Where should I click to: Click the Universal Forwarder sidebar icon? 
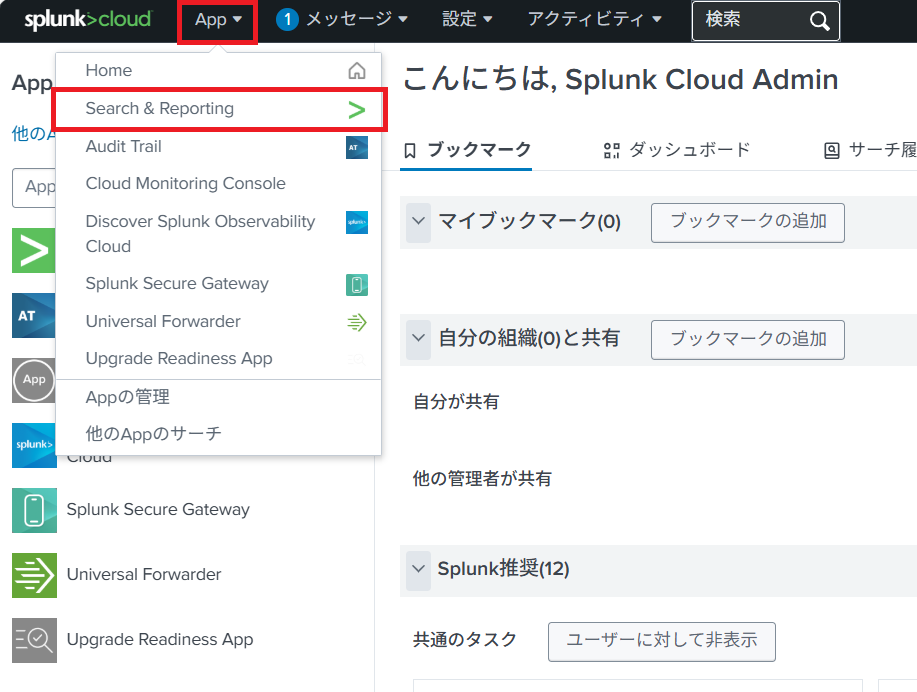coord(34,575)
